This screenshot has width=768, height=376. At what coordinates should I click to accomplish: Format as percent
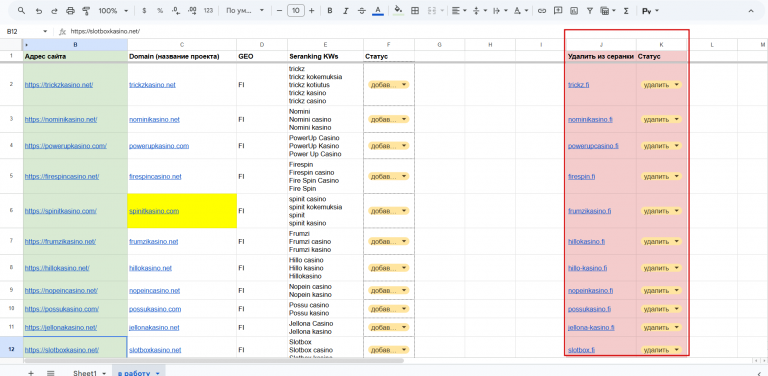[160, 11]
